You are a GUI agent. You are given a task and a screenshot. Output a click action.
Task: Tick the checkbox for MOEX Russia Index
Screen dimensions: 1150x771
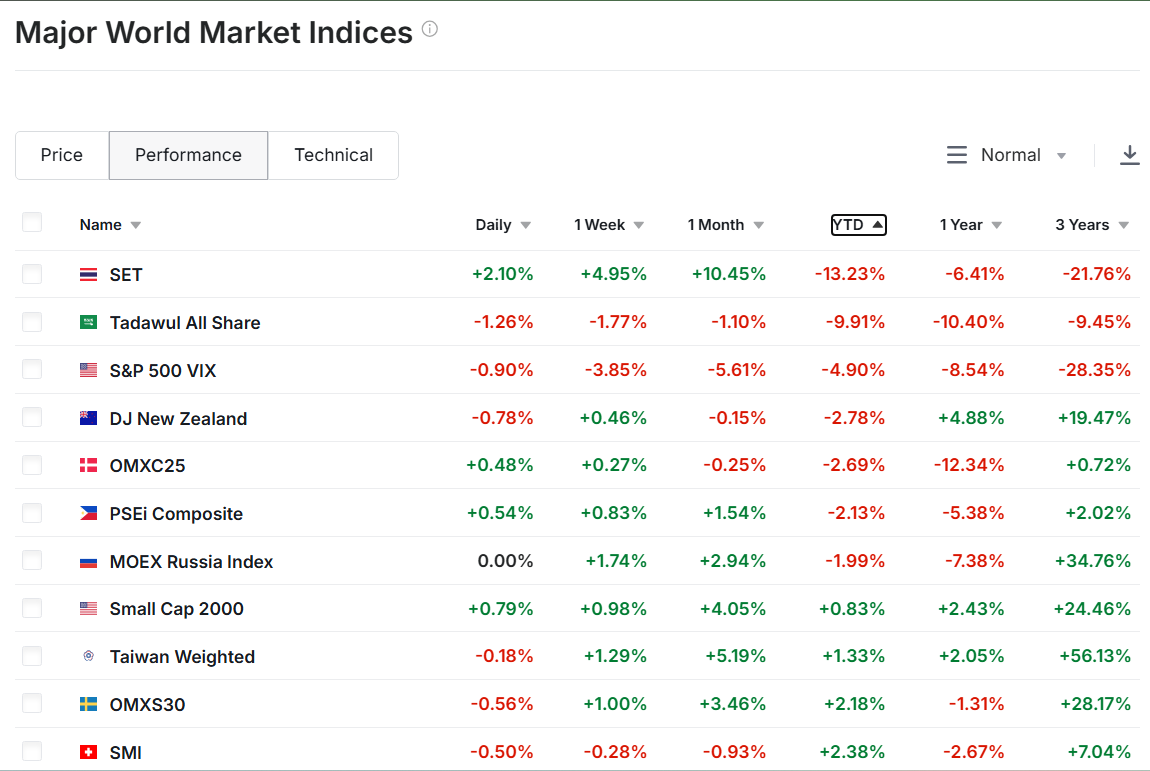tap(32, 560)
